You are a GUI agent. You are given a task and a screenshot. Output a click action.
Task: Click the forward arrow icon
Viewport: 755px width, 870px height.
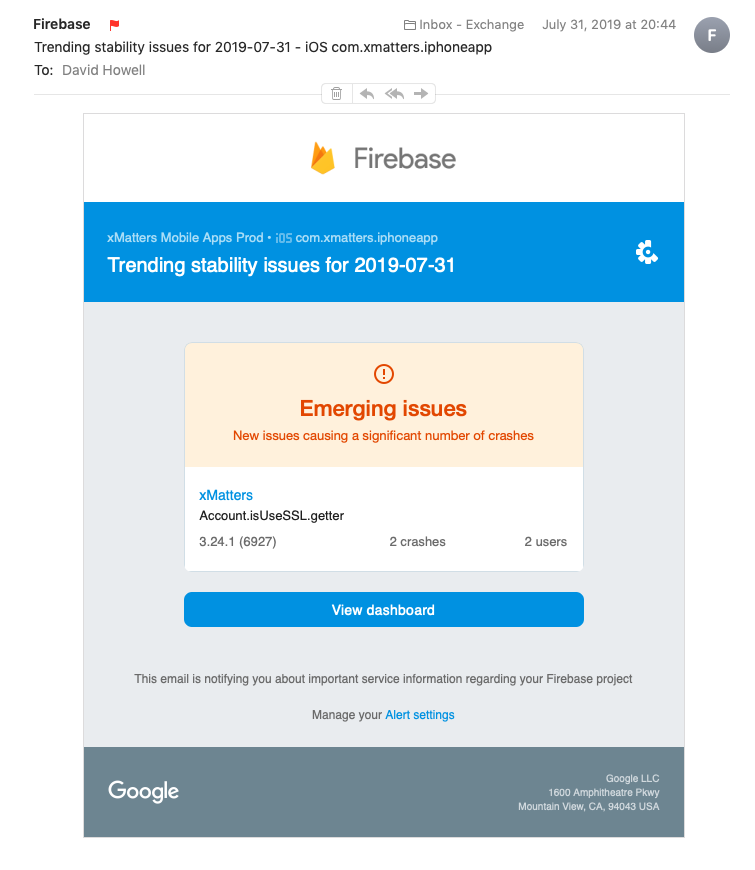421,93
